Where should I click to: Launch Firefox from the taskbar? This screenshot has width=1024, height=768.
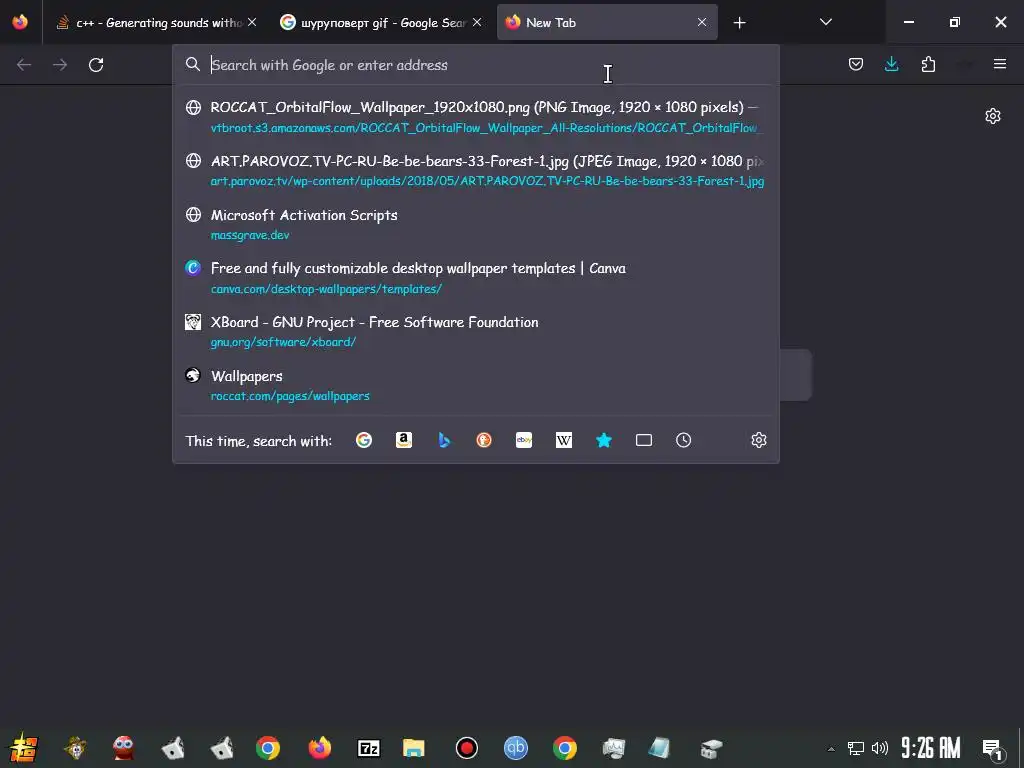pyautogui.click(x=319, y=748)
